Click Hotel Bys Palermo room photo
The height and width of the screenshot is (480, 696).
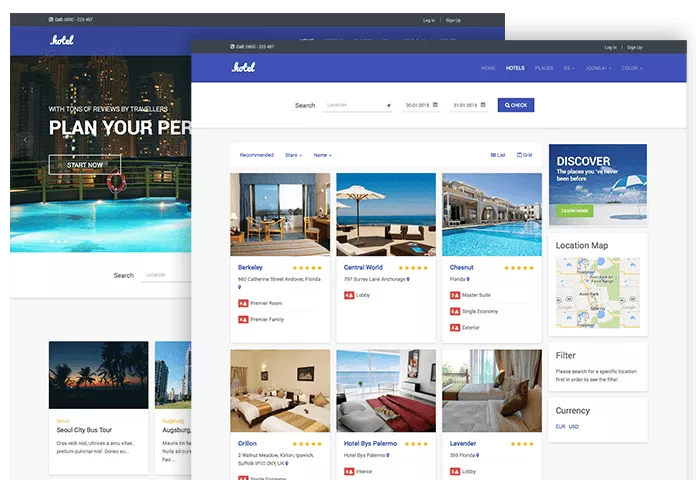tap(386, 391)
